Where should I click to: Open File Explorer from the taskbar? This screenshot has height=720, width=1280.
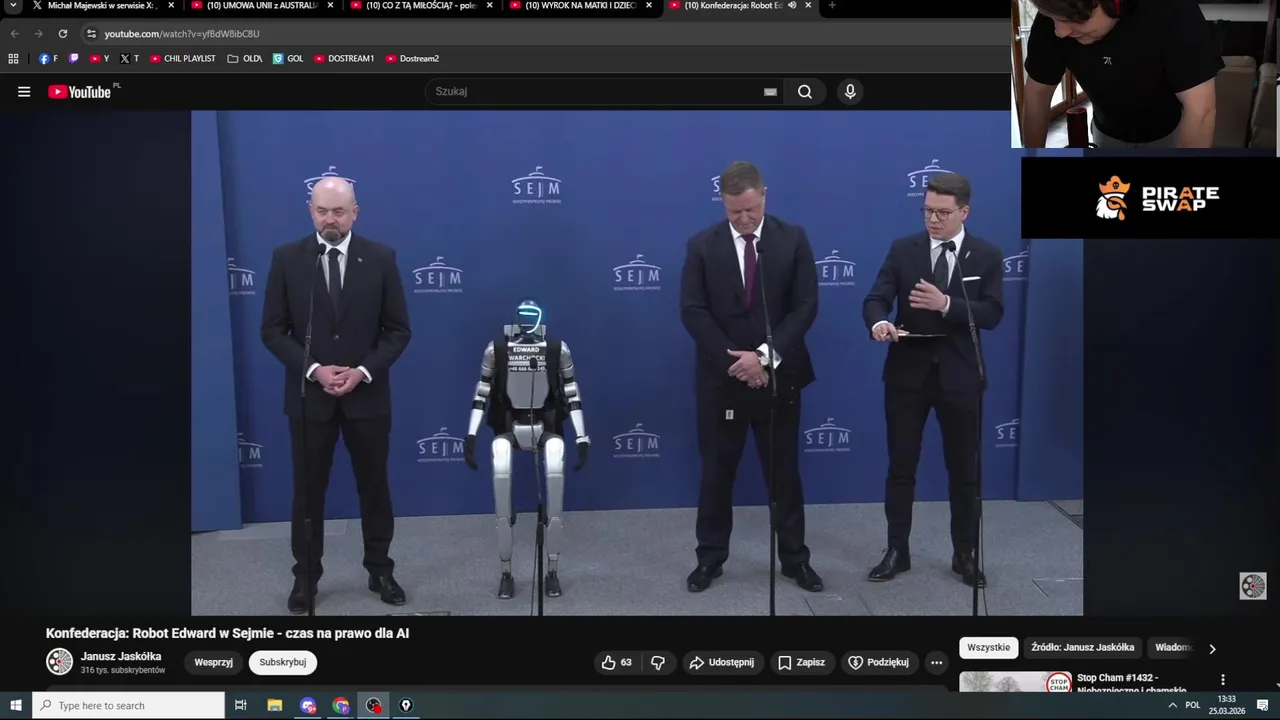pyautogui.click(x=275, y=705)
